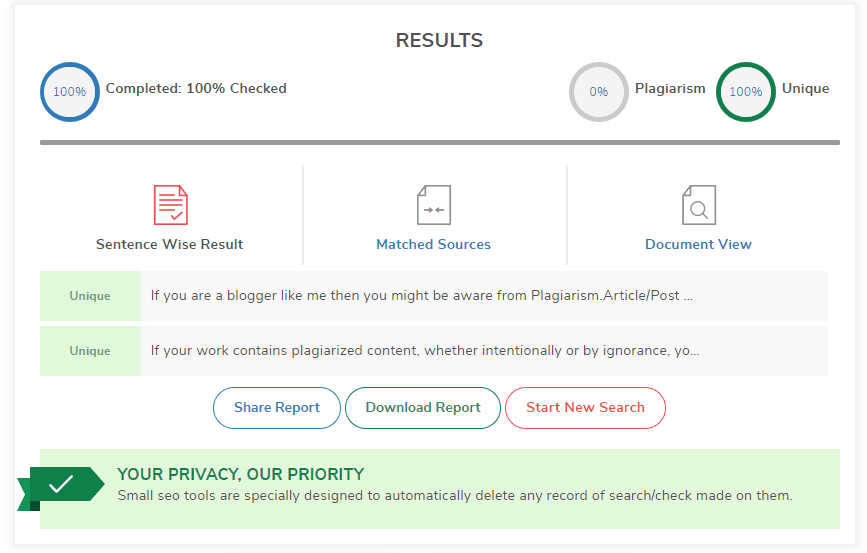867x553 pixels.
Task: Open the Sentence Wise Result tab
Action: click(170, 244)
